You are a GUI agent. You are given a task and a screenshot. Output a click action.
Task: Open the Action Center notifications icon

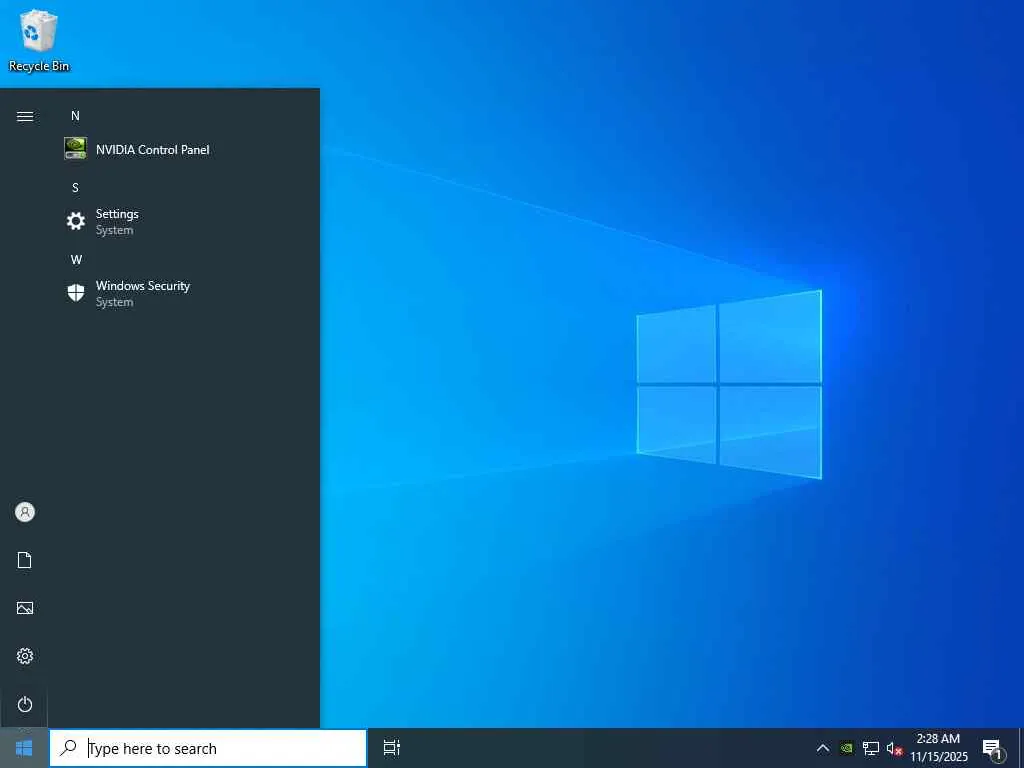[x=993, y=748]
